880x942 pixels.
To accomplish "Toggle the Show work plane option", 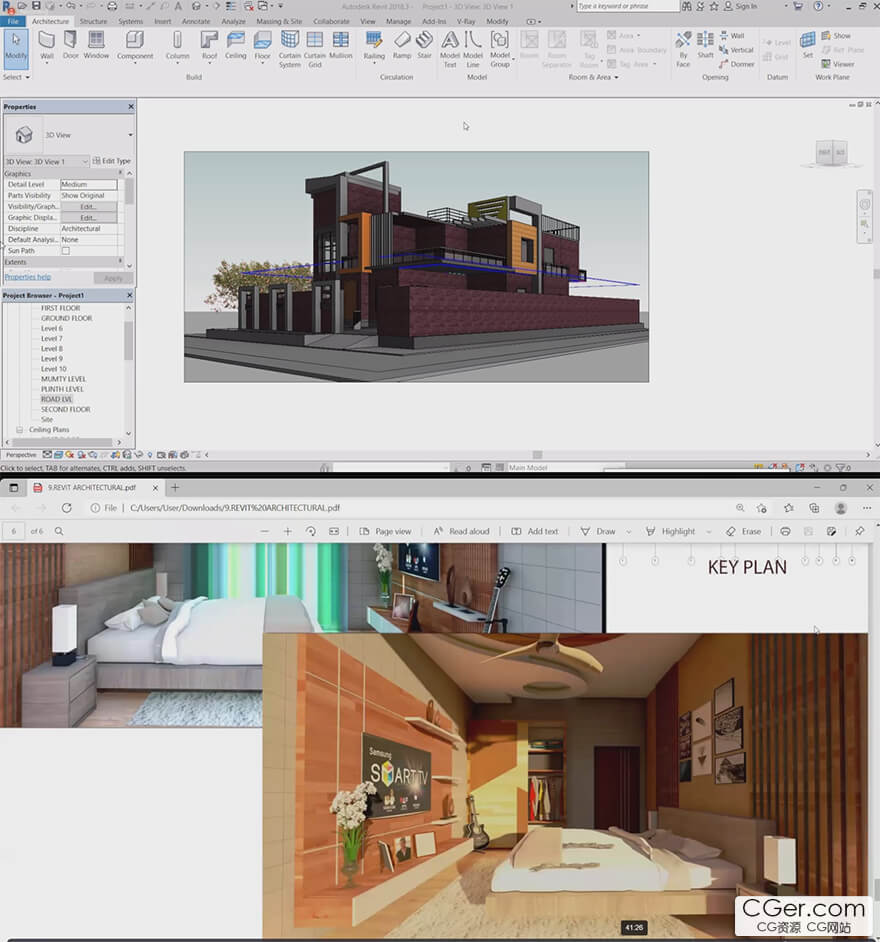I will pyautogui.click(x=836, y=35).
